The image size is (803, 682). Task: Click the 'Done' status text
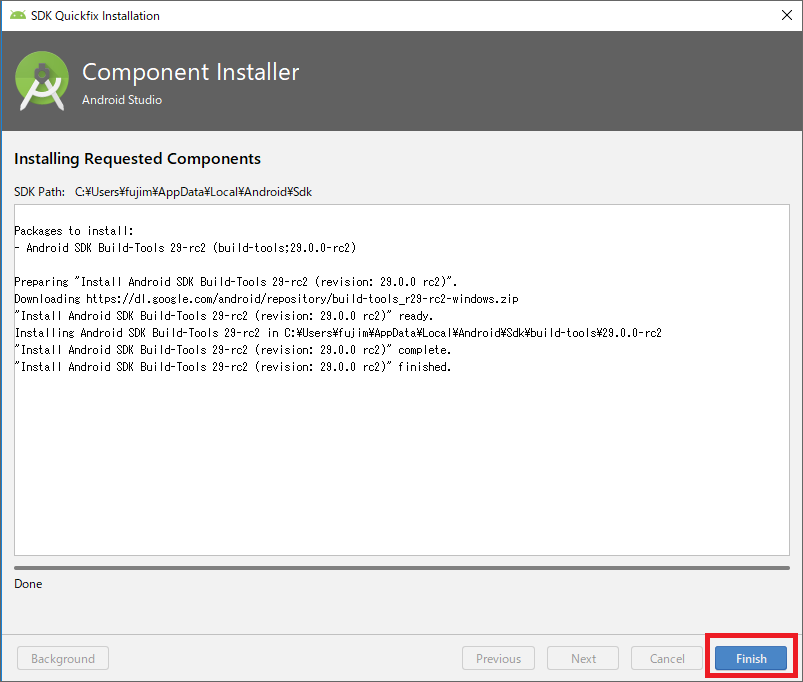pos(28,584)
